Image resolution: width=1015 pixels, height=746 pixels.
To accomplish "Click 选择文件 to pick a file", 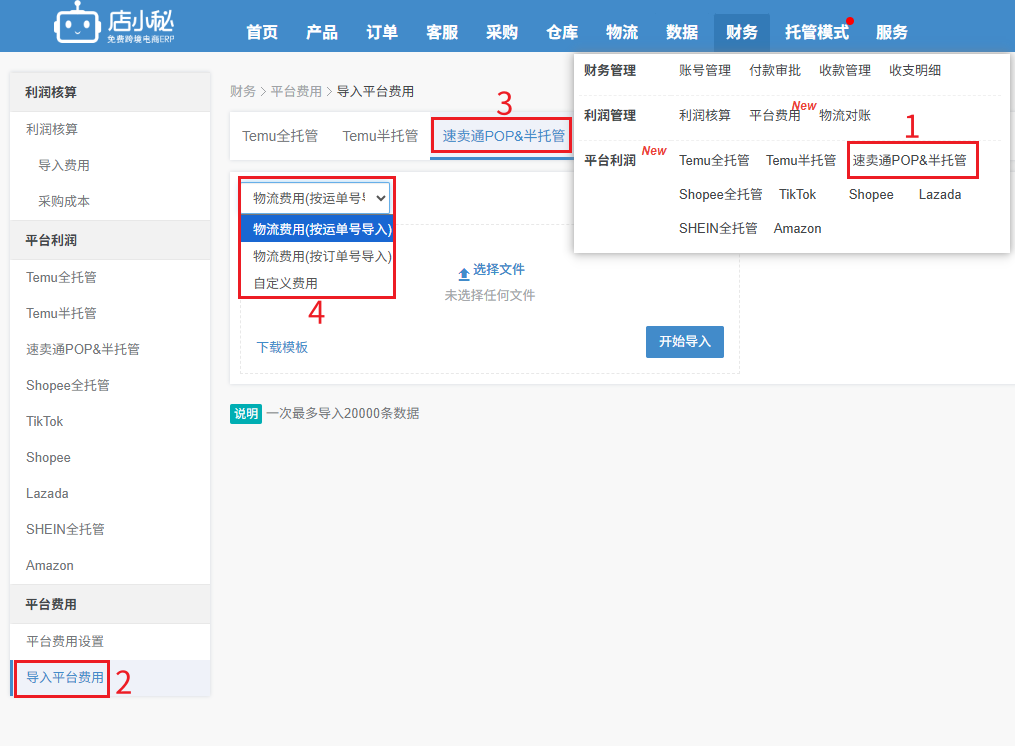I will click(x=498, y=269).
